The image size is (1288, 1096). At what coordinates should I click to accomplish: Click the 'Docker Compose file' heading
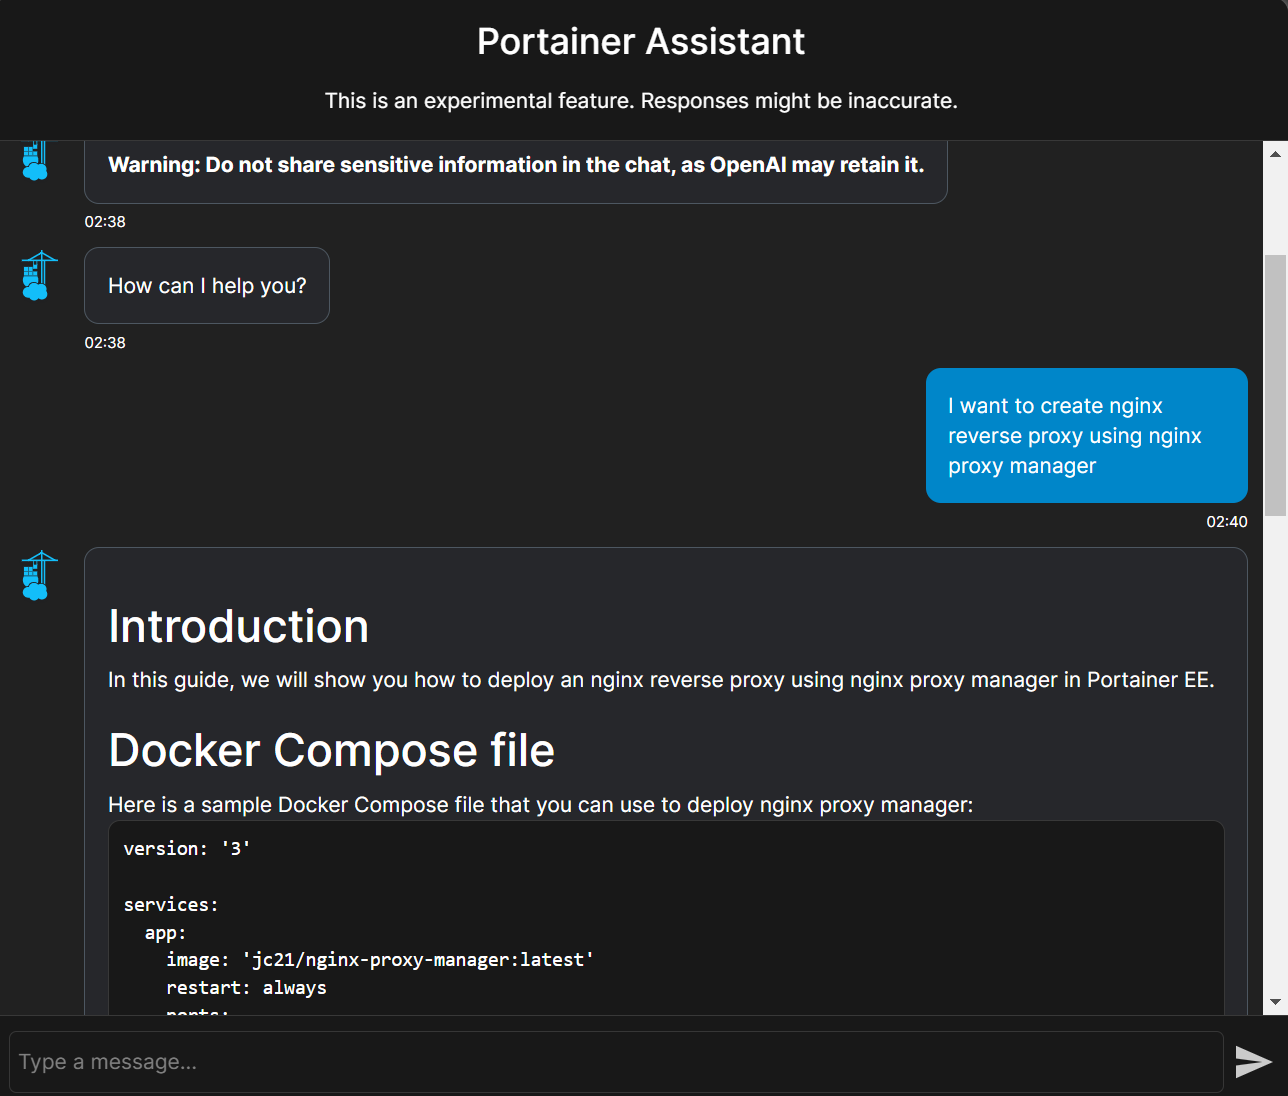click(x=331, y=750)
